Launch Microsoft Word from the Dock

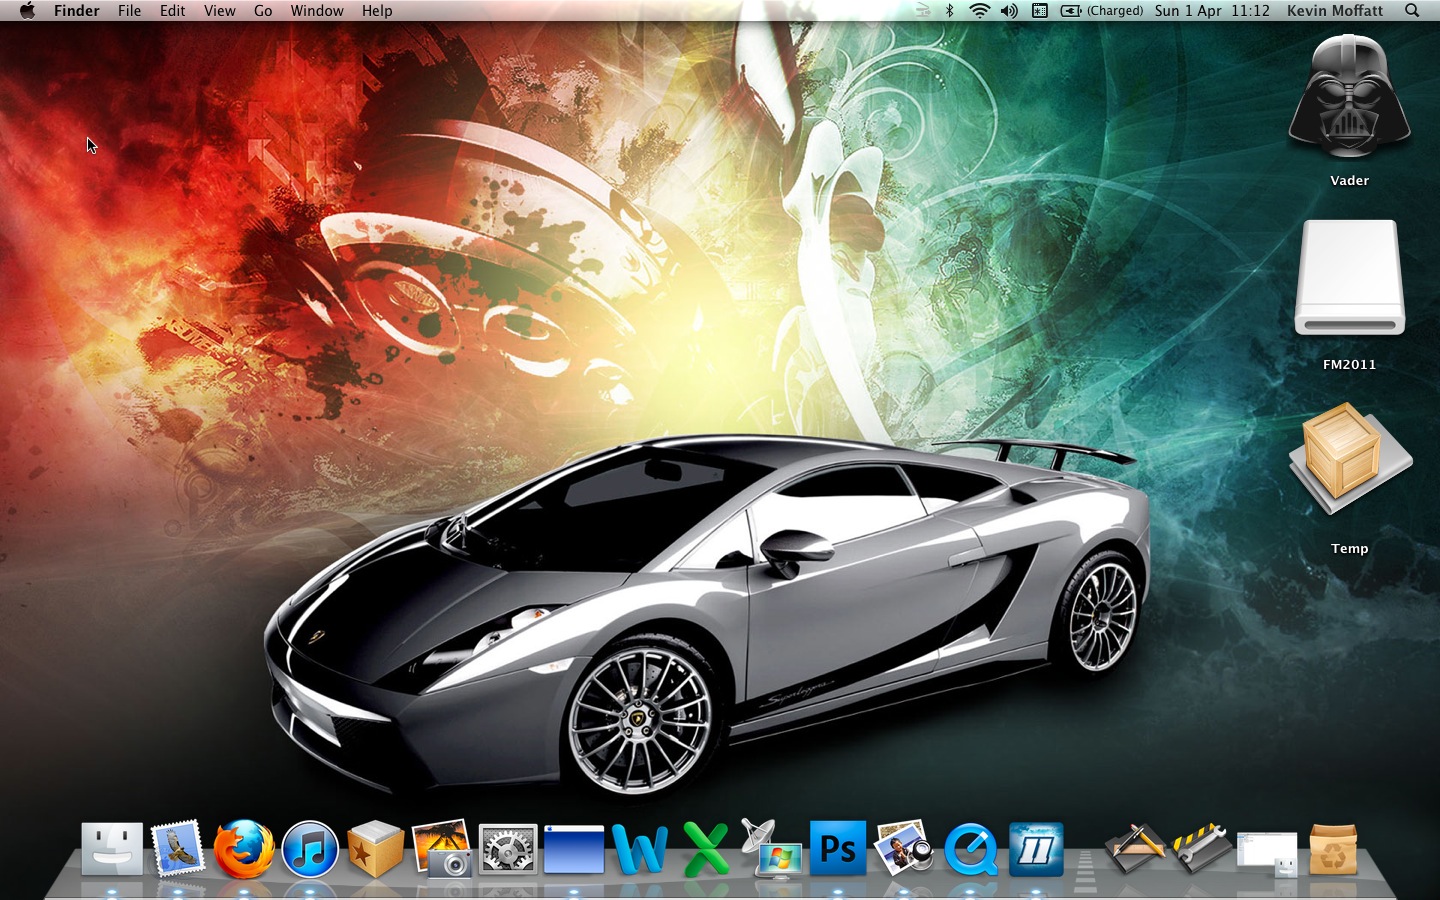640,850
